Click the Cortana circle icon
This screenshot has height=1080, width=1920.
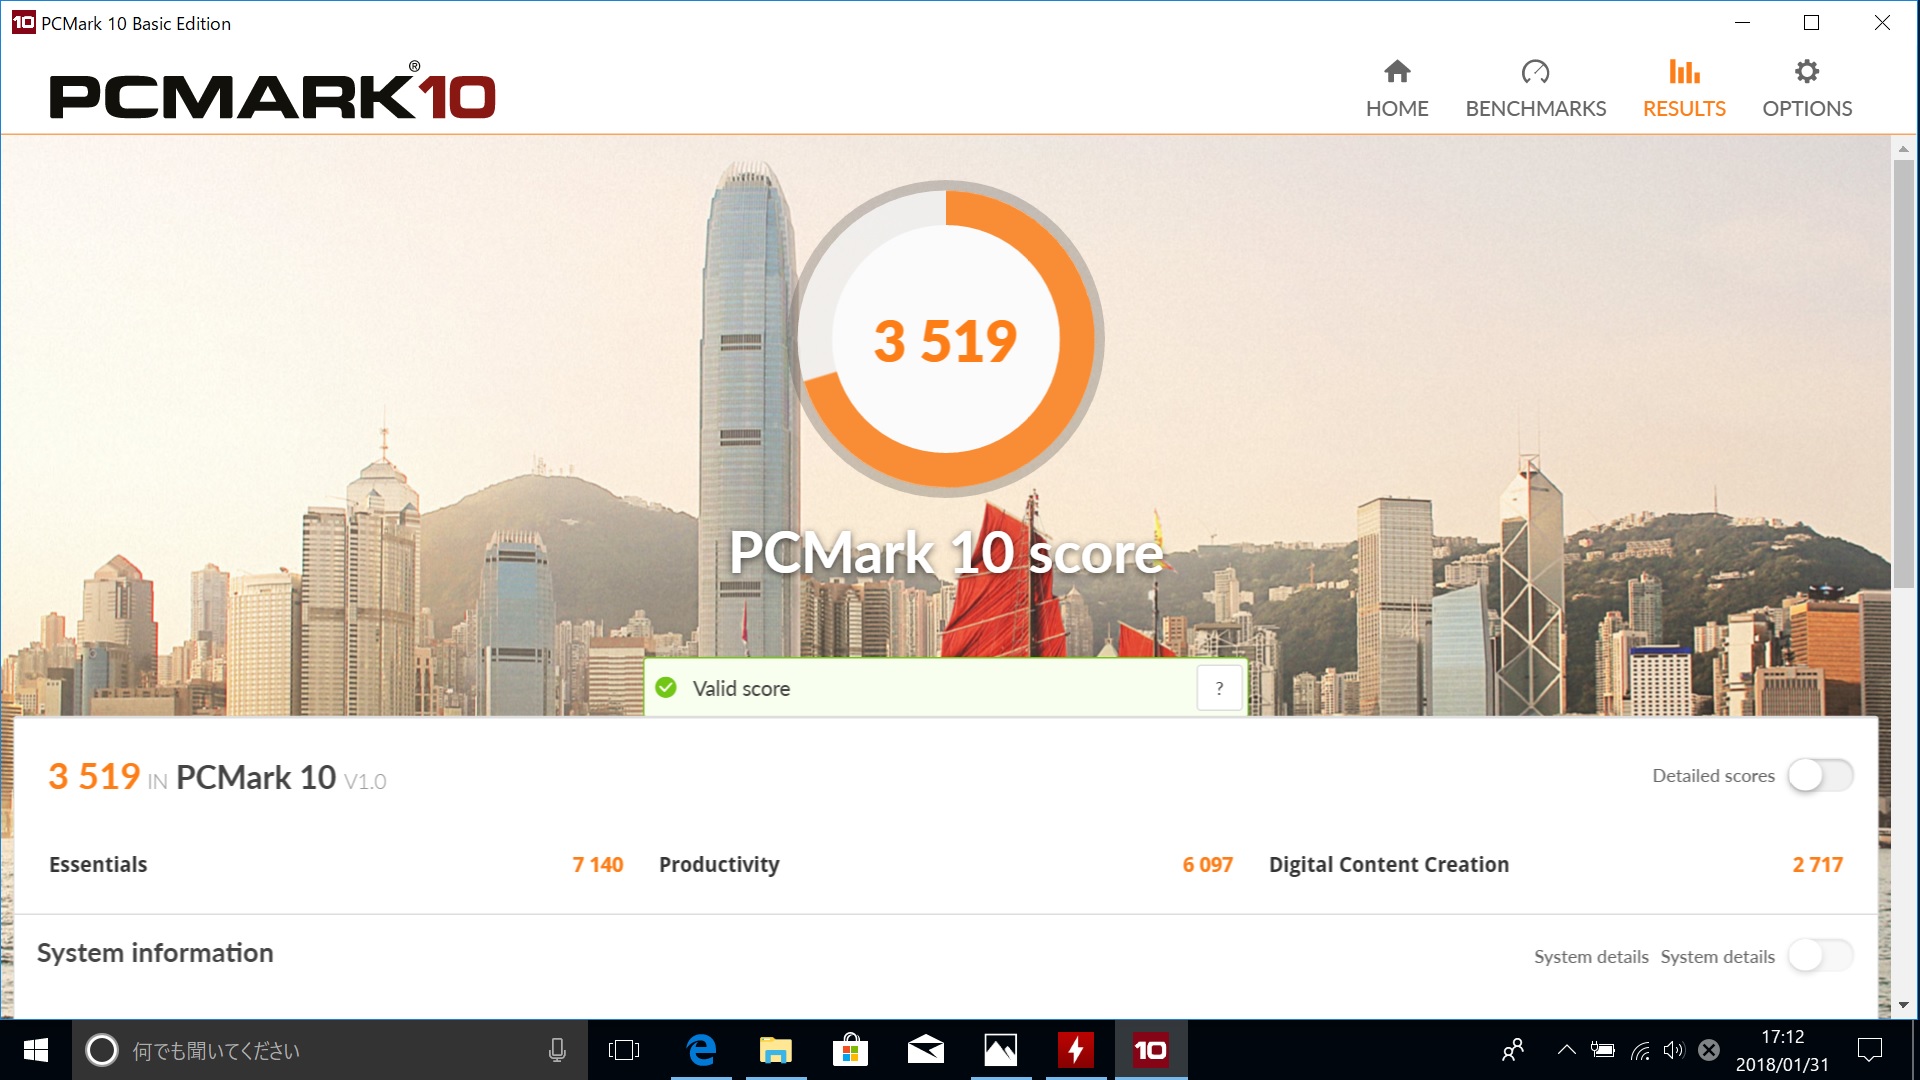tap(102, 1050)
